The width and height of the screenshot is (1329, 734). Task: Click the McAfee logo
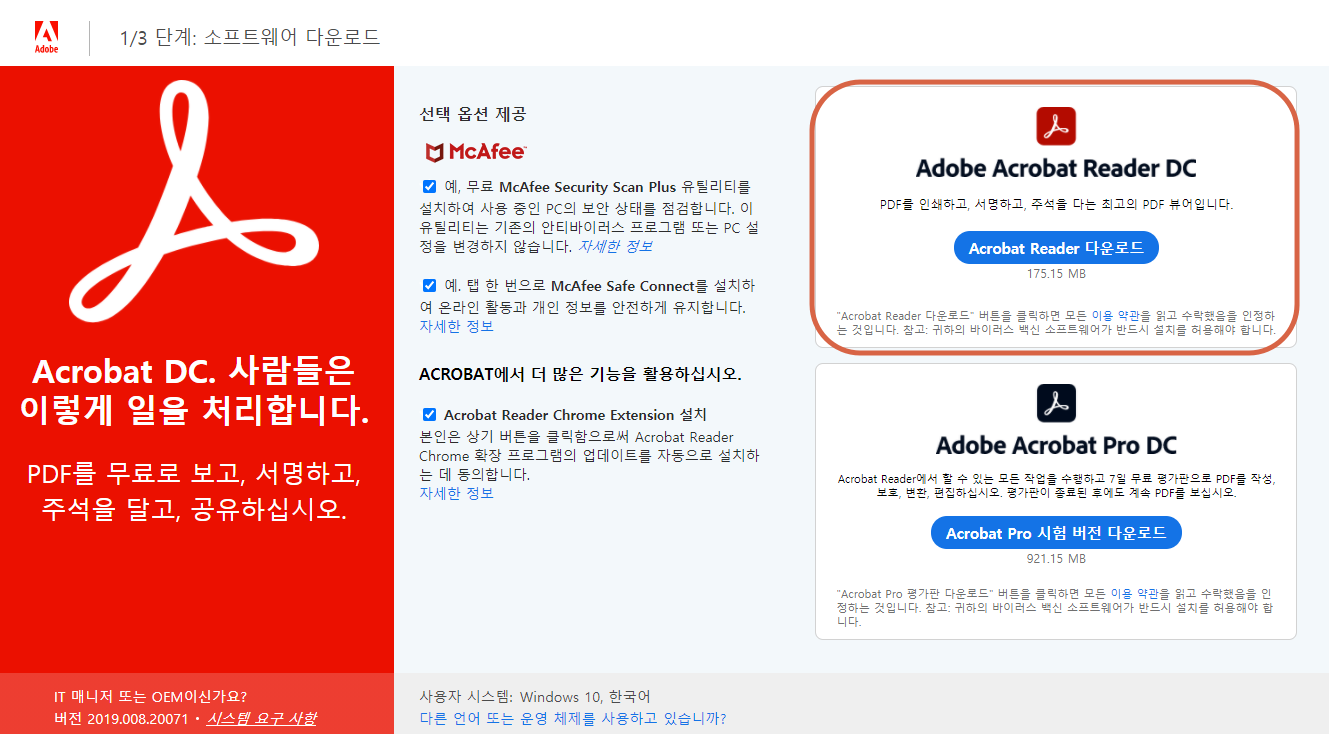click(475, 152)
